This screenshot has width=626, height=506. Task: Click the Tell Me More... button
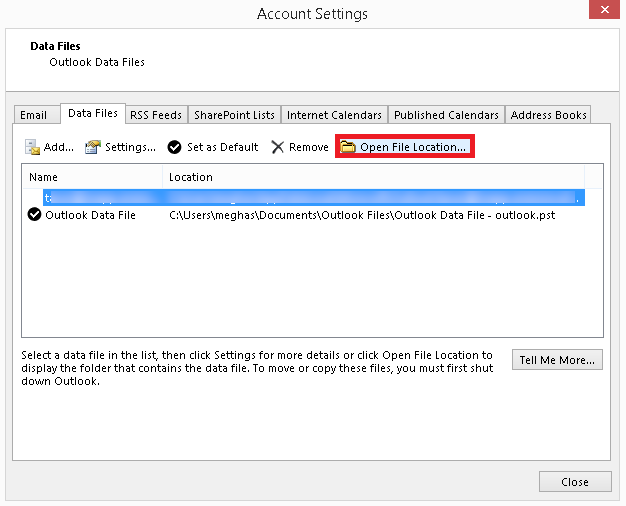(557, 360)
